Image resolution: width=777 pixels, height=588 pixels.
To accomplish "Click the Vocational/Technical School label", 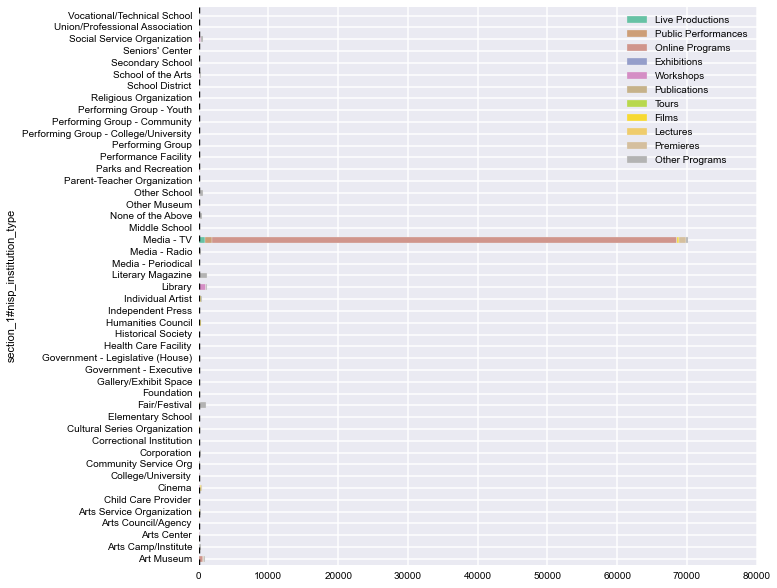I will pos(130,16).
